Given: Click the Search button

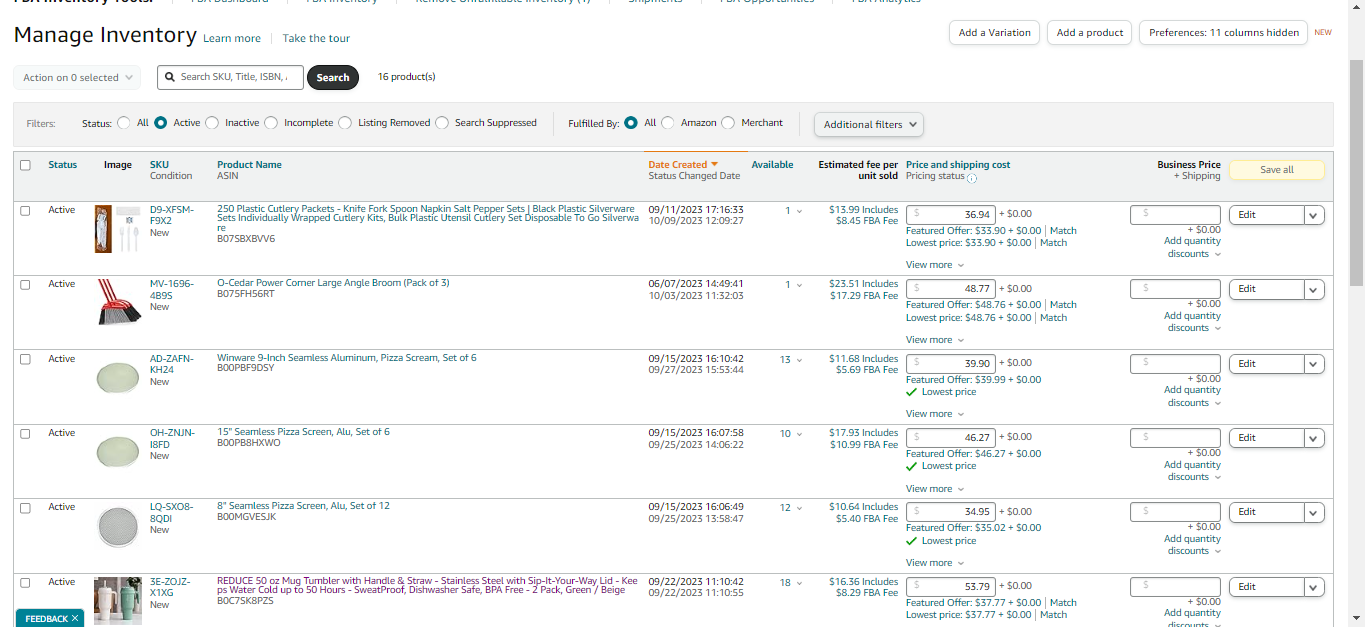Looking at the screenshot, I should tap(333, 77).
